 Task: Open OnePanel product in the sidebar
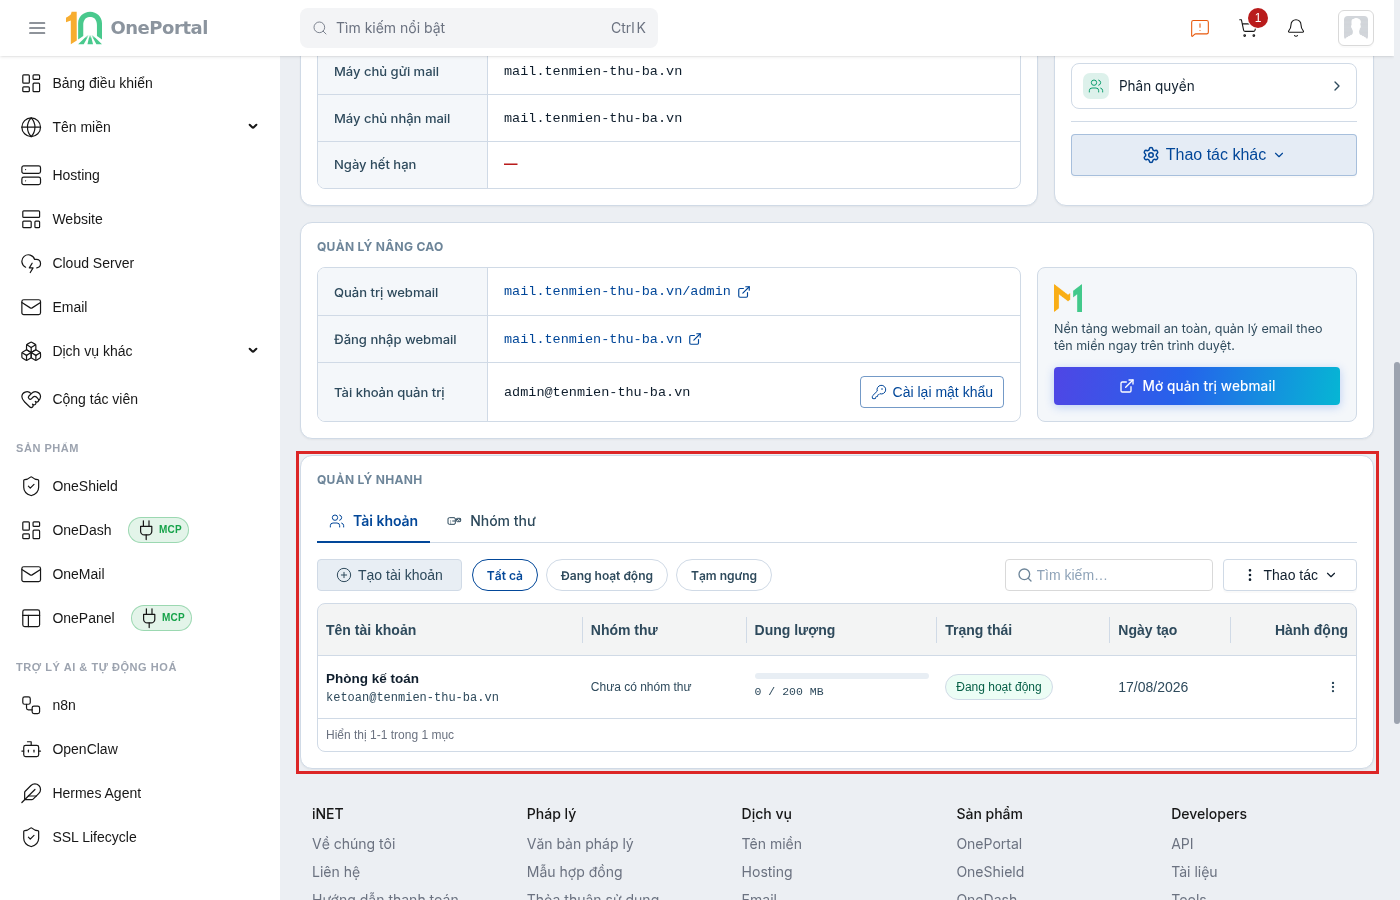[83, 618]
